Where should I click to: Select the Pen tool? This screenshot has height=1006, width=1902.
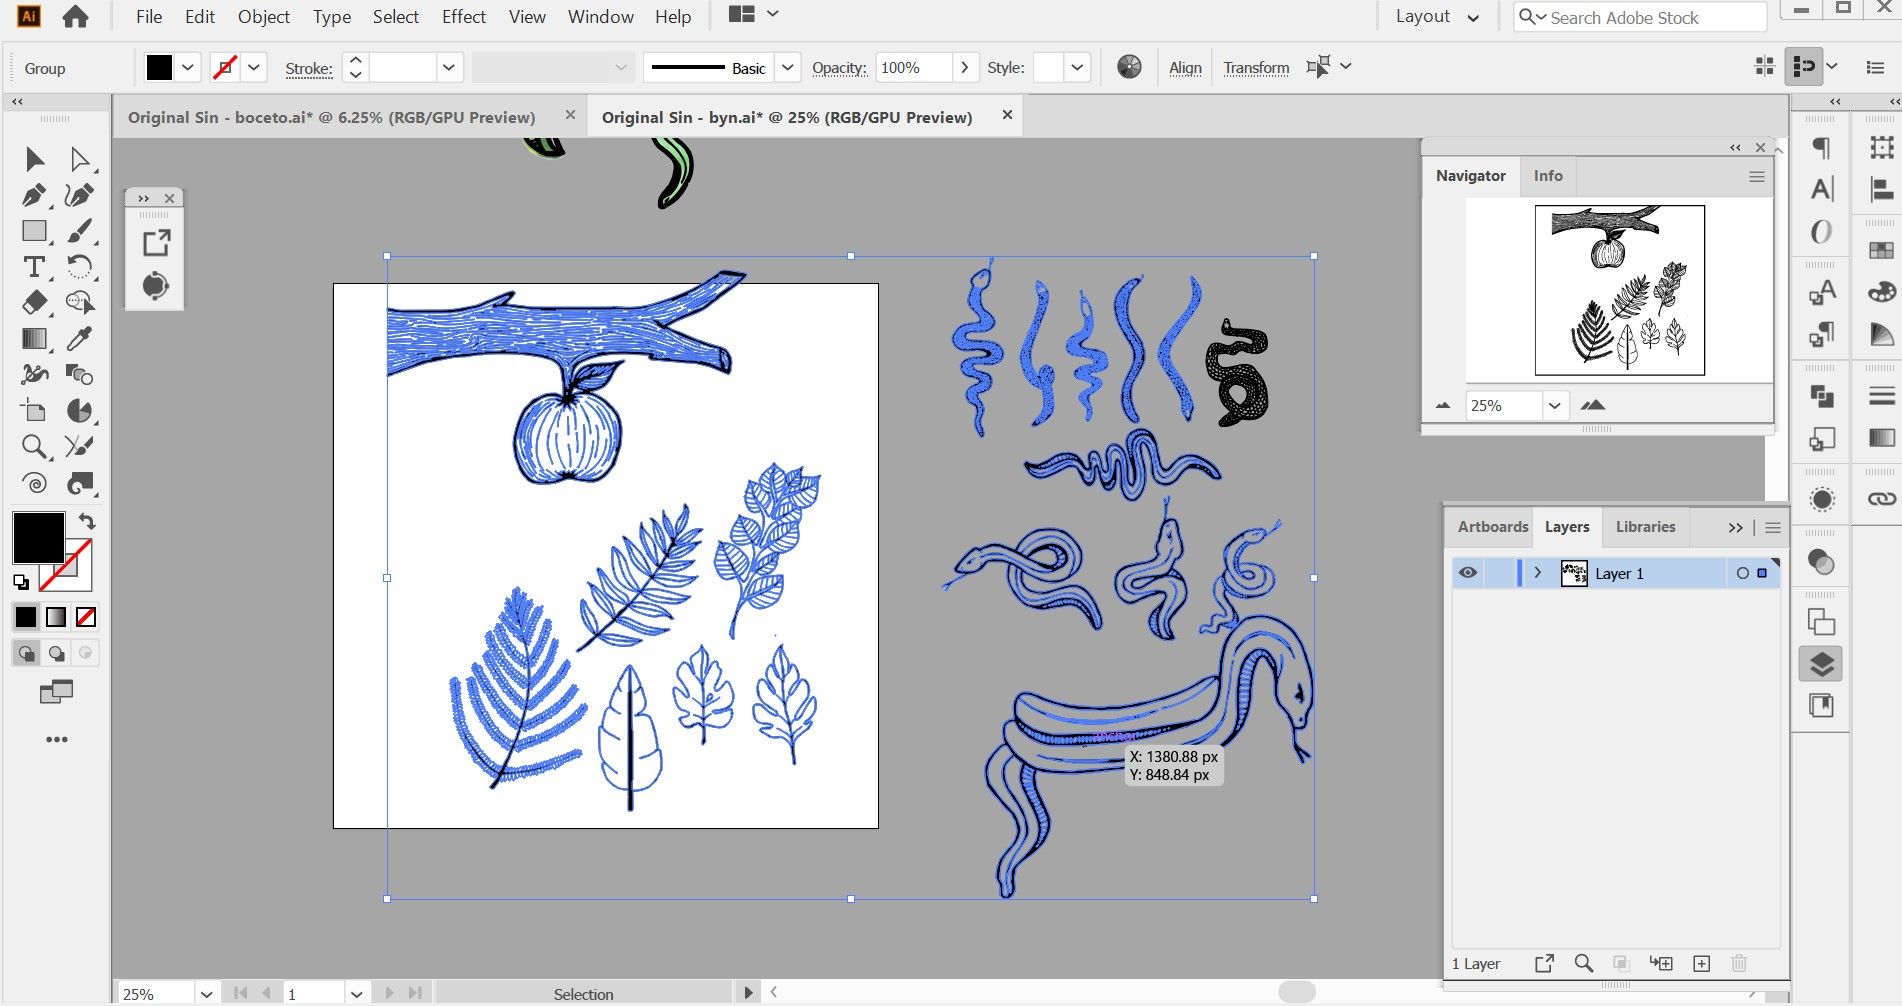pos(34,195)
